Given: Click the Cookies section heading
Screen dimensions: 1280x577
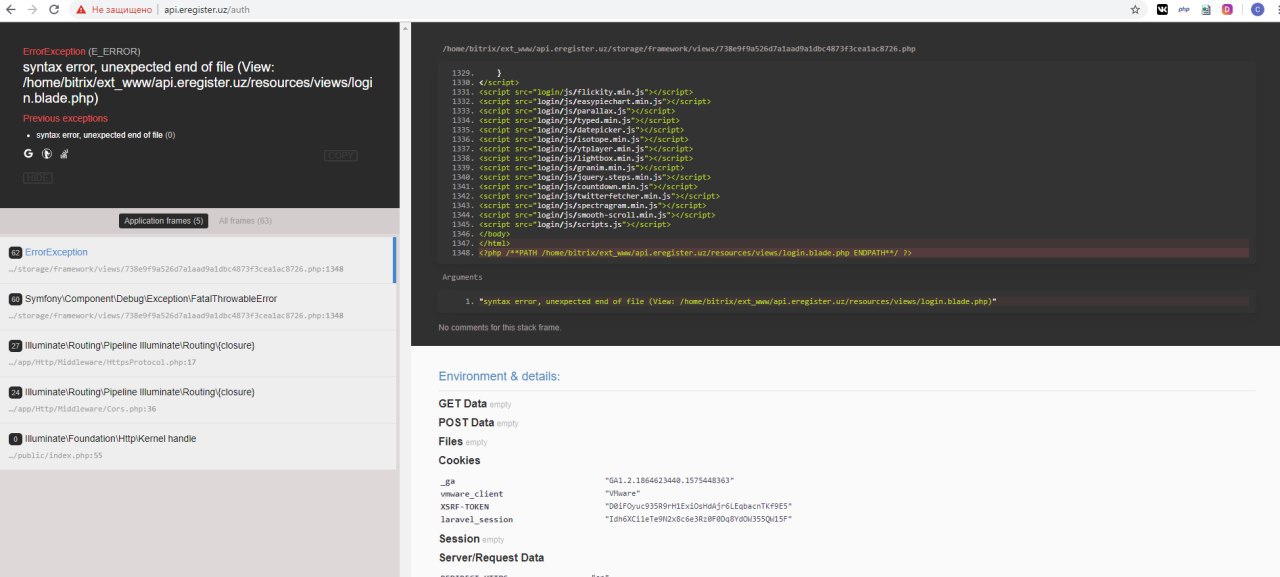Looking at the screenshot, I should [459, 460].
